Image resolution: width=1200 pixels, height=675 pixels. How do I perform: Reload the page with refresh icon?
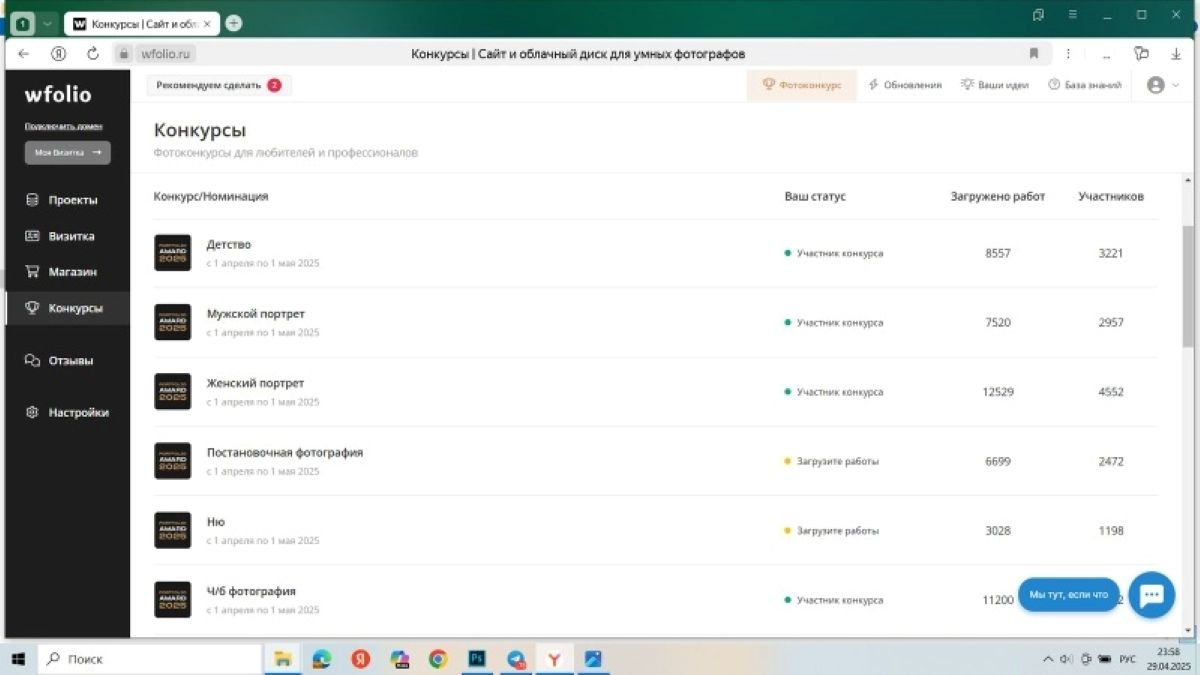point(93,54)
